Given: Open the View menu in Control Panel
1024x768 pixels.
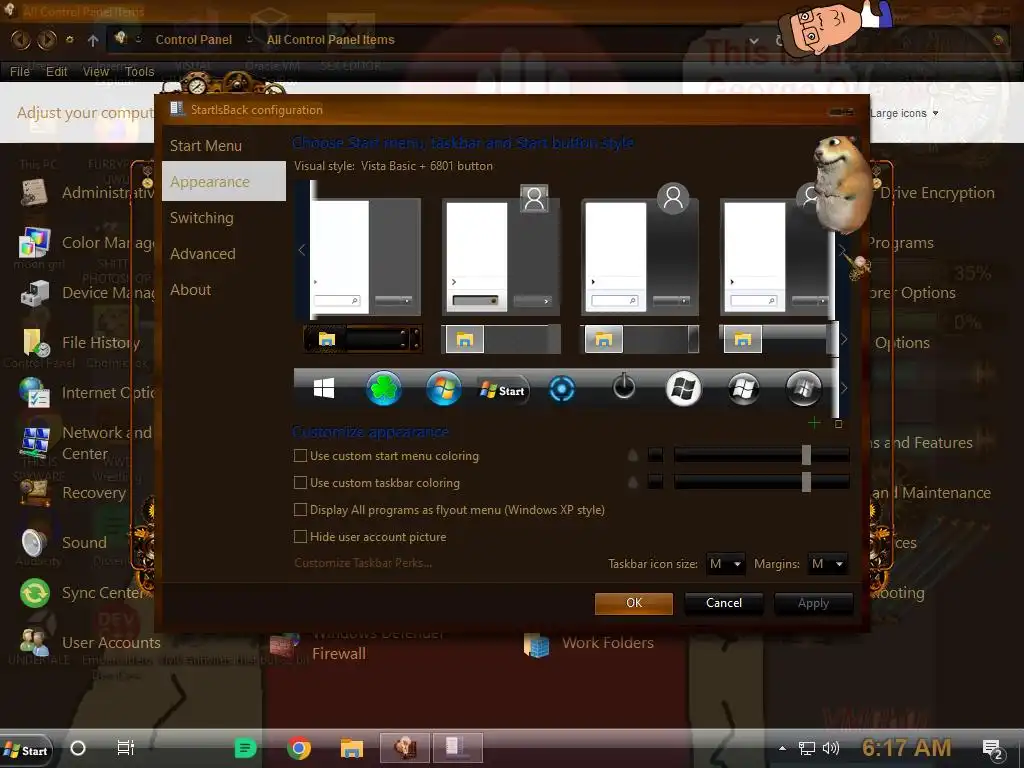Looking at the screenshot, I should pos(95,71).
